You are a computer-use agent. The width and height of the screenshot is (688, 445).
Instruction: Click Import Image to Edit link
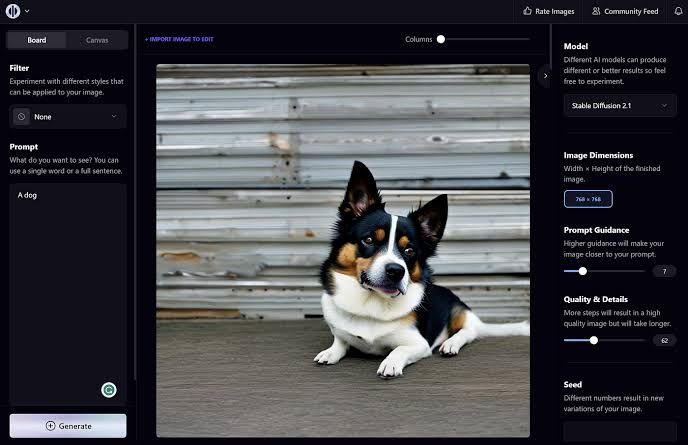(179, 39)
